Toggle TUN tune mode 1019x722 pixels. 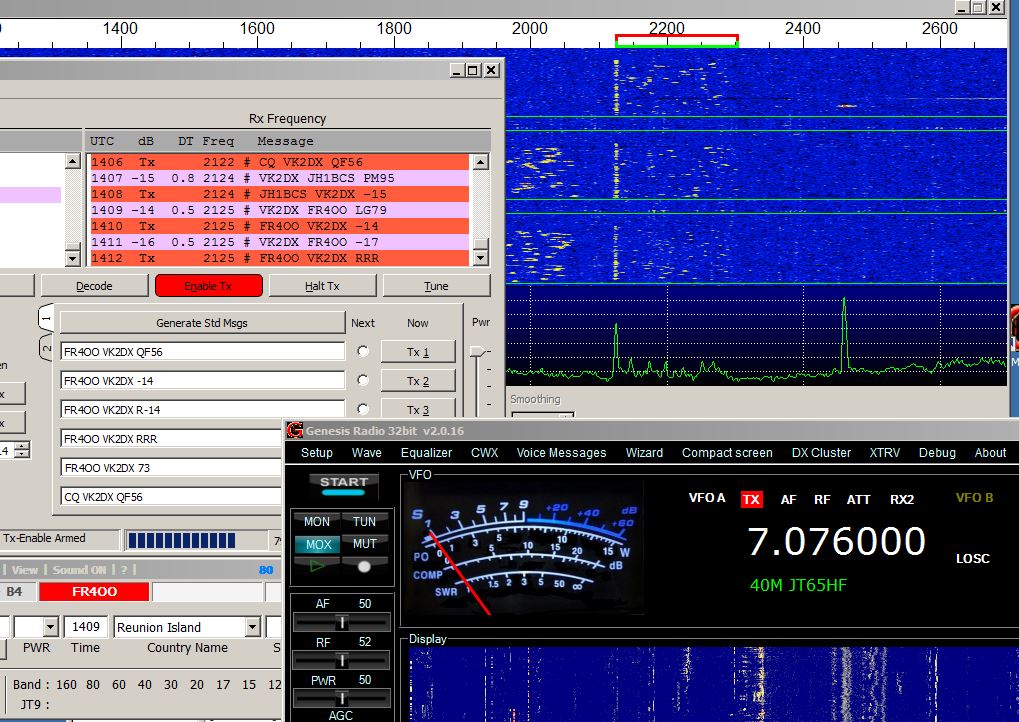(365, 521)
